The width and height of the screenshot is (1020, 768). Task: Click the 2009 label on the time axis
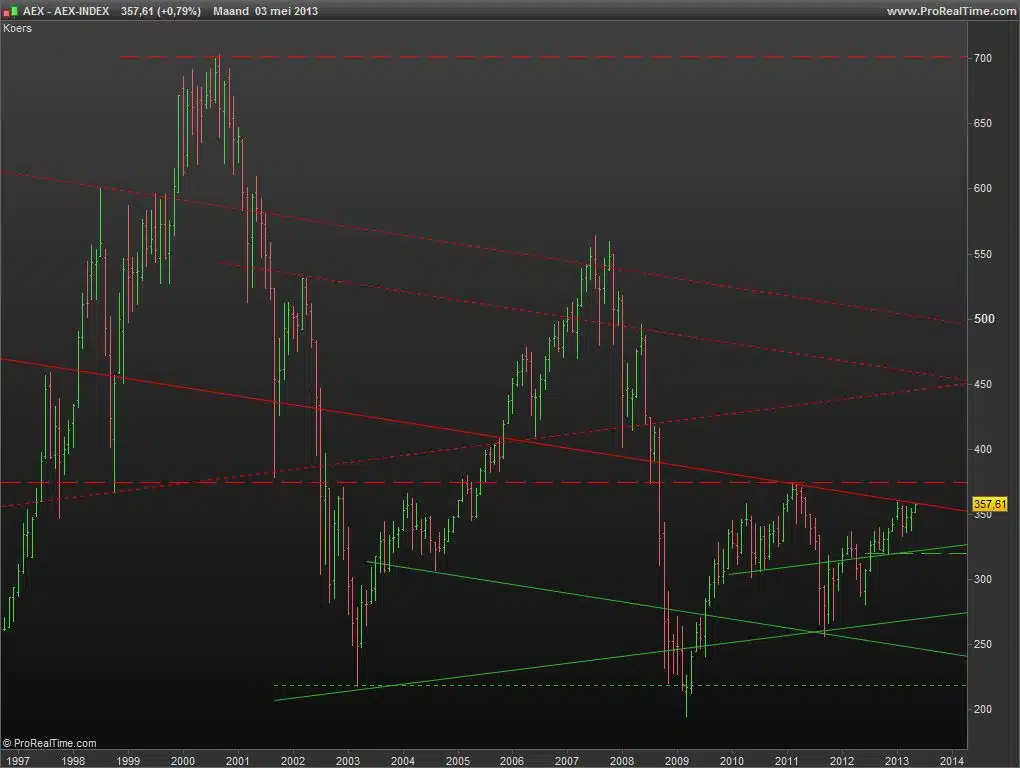pos(676,759)
